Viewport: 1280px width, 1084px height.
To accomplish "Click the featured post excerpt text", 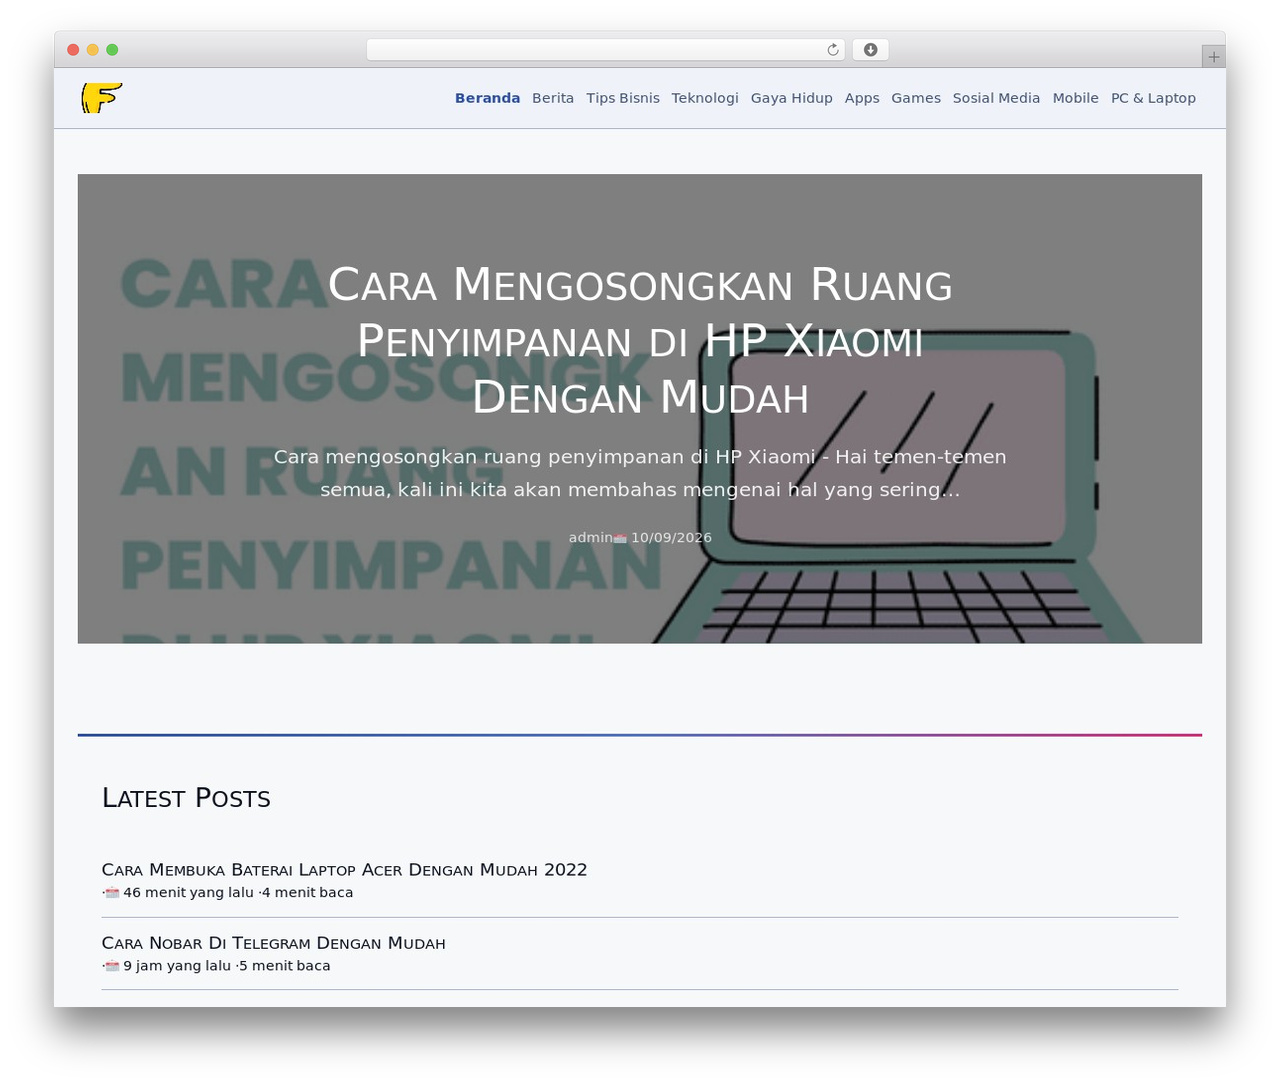I will [x=640, y=473].
